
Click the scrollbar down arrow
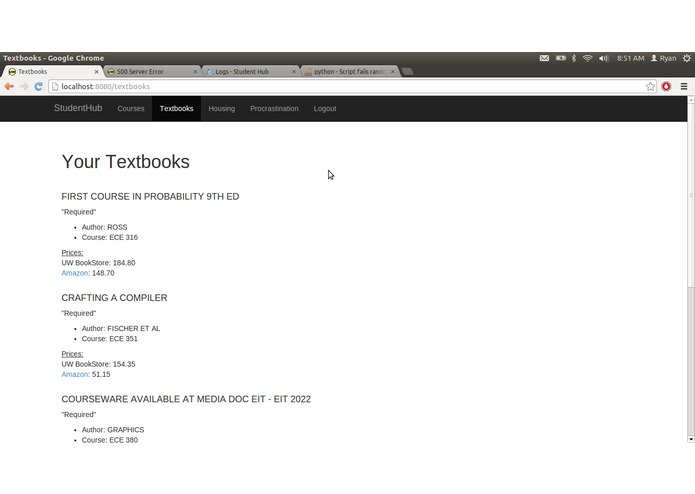click(x=691, y=439)
